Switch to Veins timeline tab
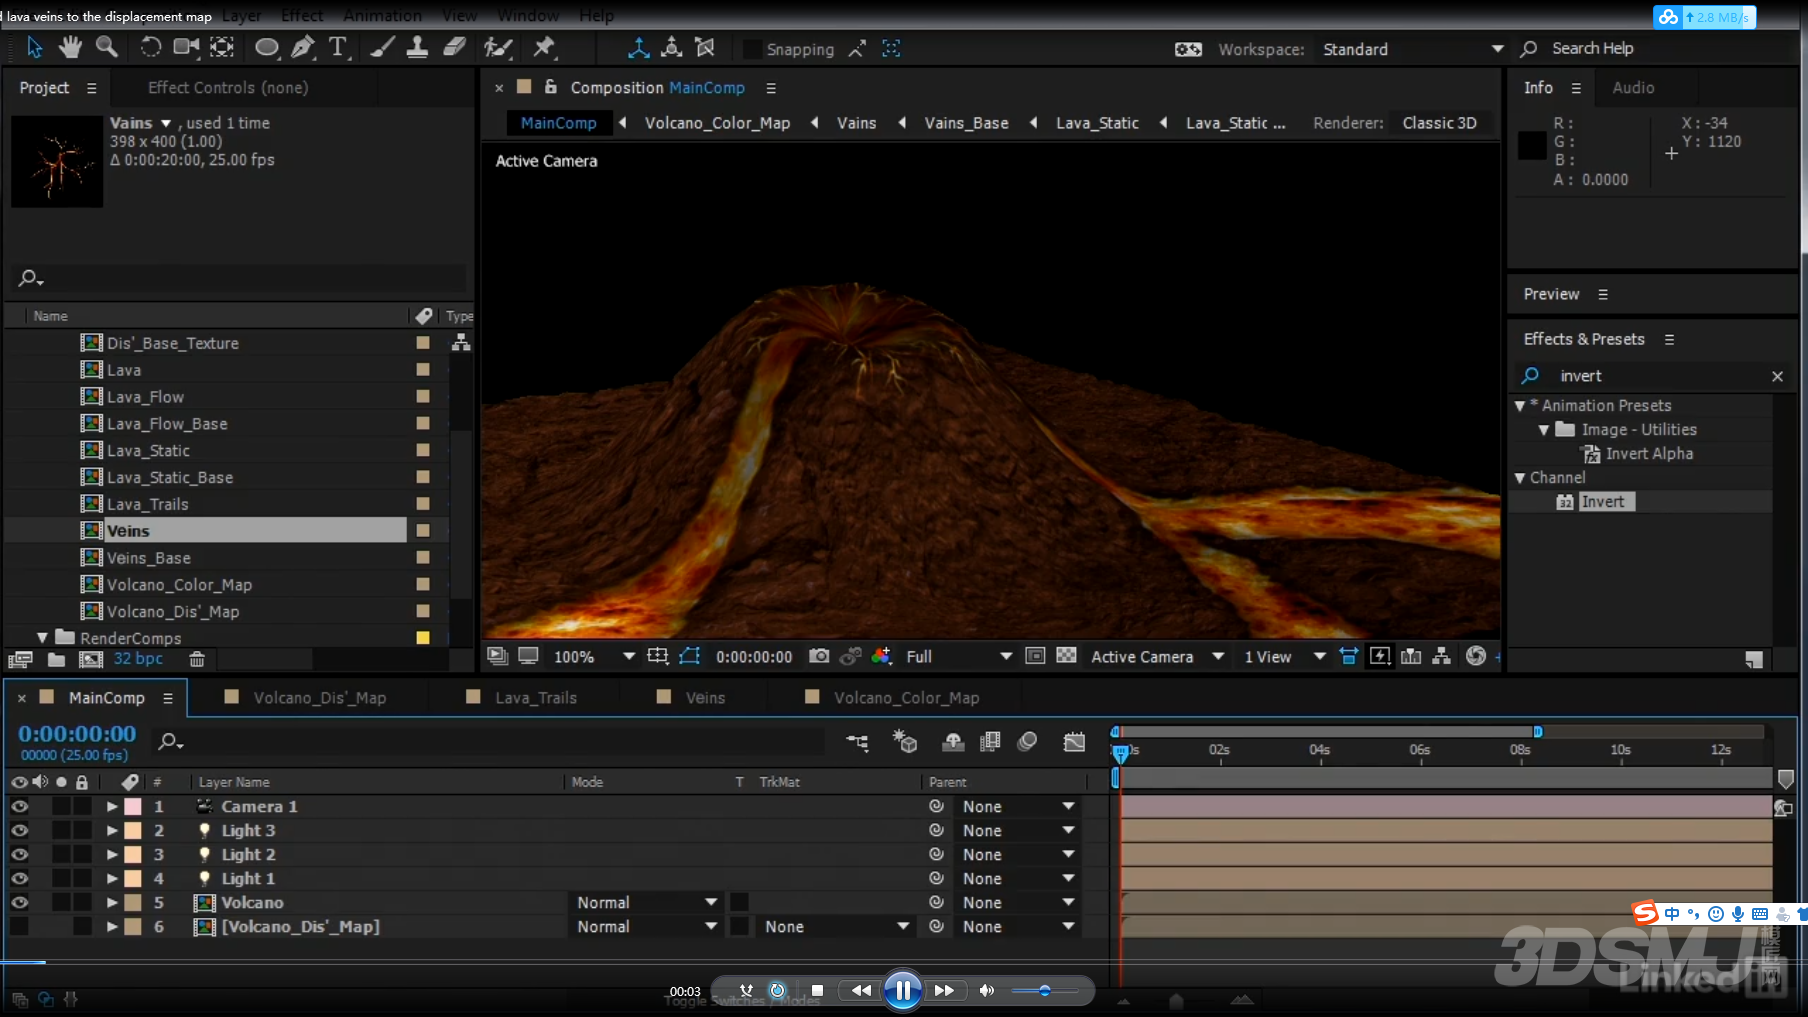The width and height of the screenshot is (1808, 1017). 705,698
